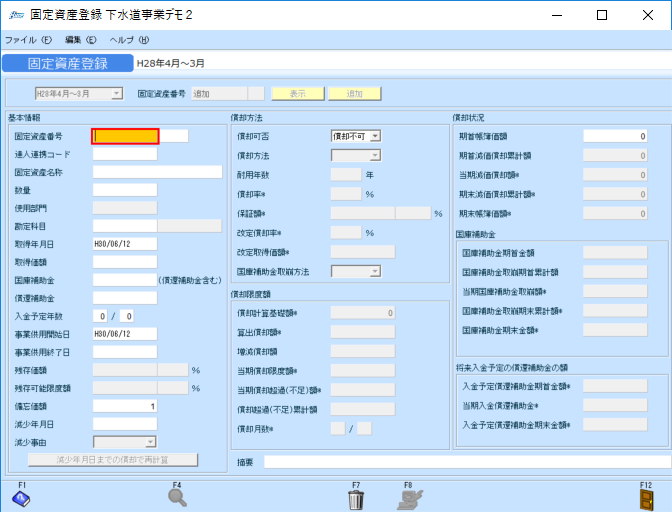The width and height of the screenshot is (672, 512).
Task: Minimize the 固定資産登録 window
Action: pyautogui.click(x=557, y=15)
